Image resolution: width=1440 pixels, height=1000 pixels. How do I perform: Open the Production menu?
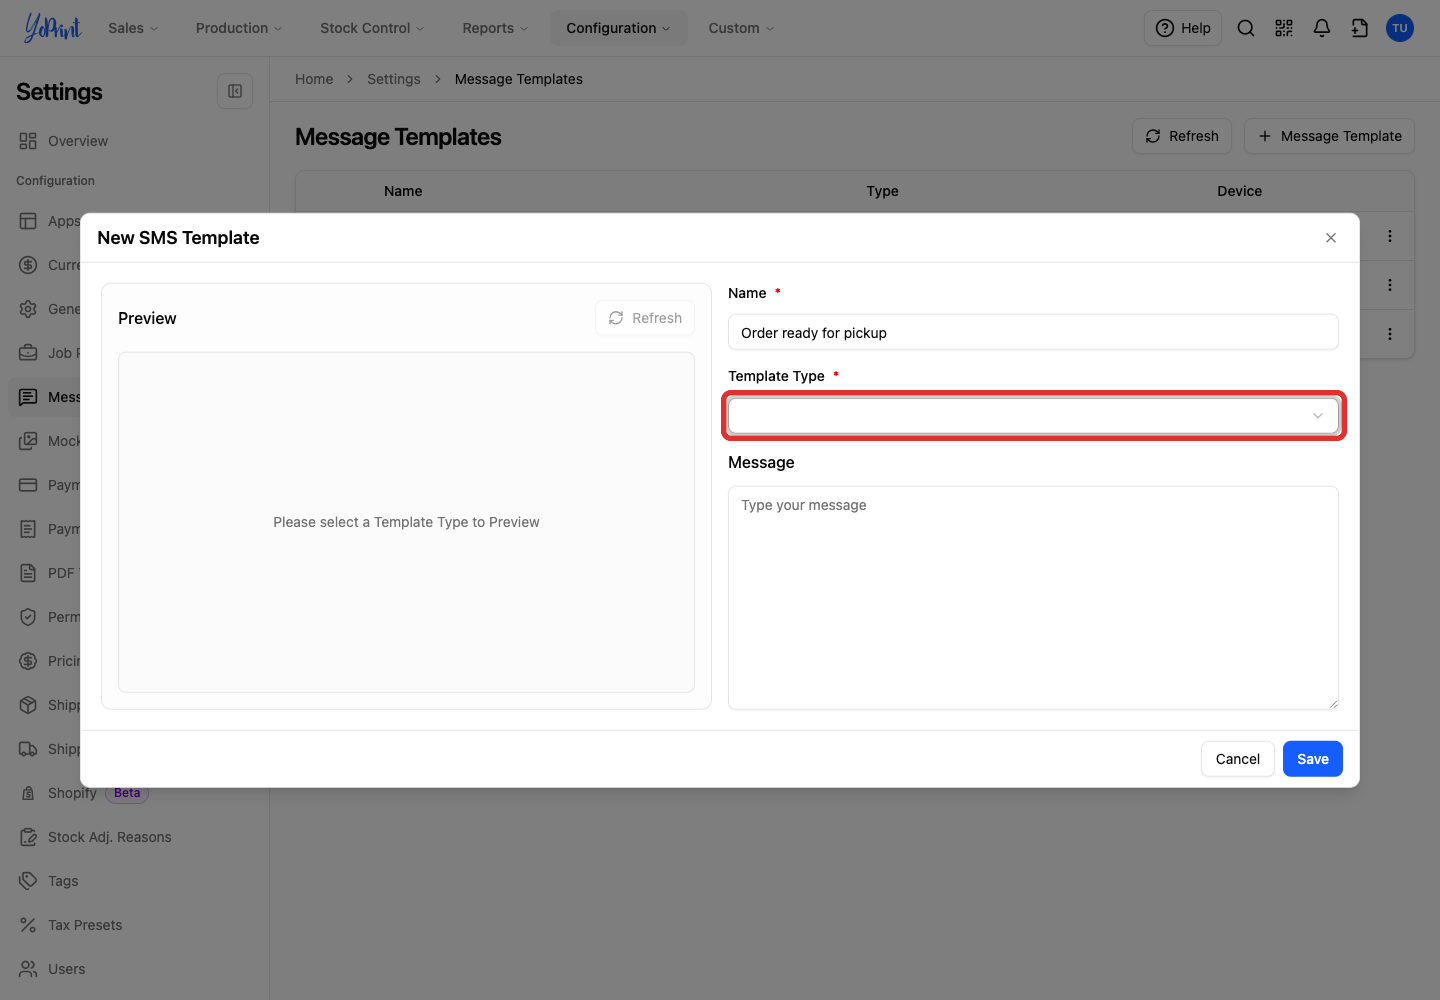[x=239, y=28]
